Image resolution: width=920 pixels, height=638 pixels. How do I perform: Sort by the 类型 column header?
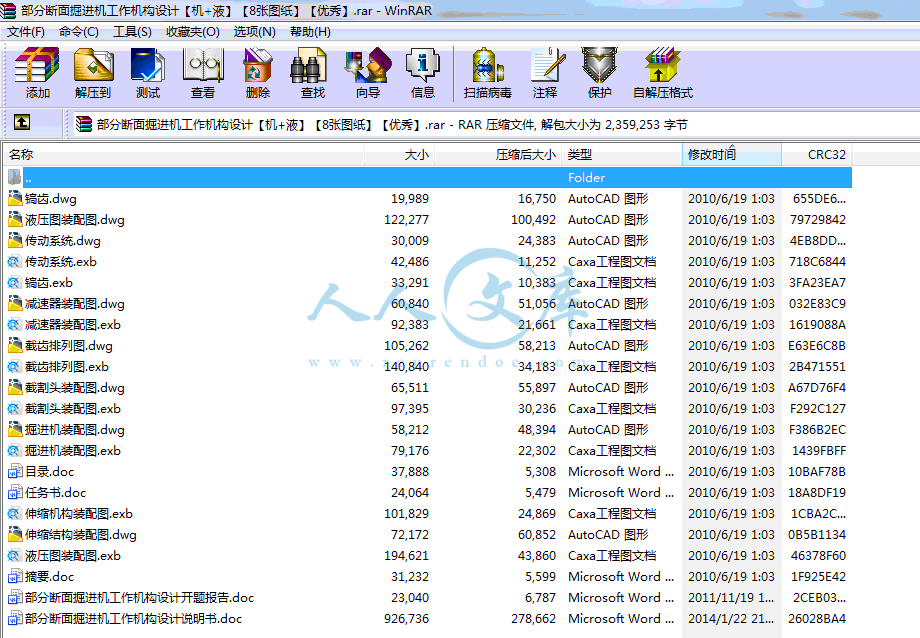621,154
